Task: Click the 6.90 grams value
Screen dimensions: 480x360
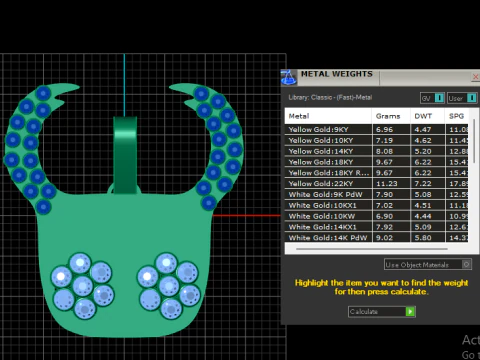Action: point(384,216)
